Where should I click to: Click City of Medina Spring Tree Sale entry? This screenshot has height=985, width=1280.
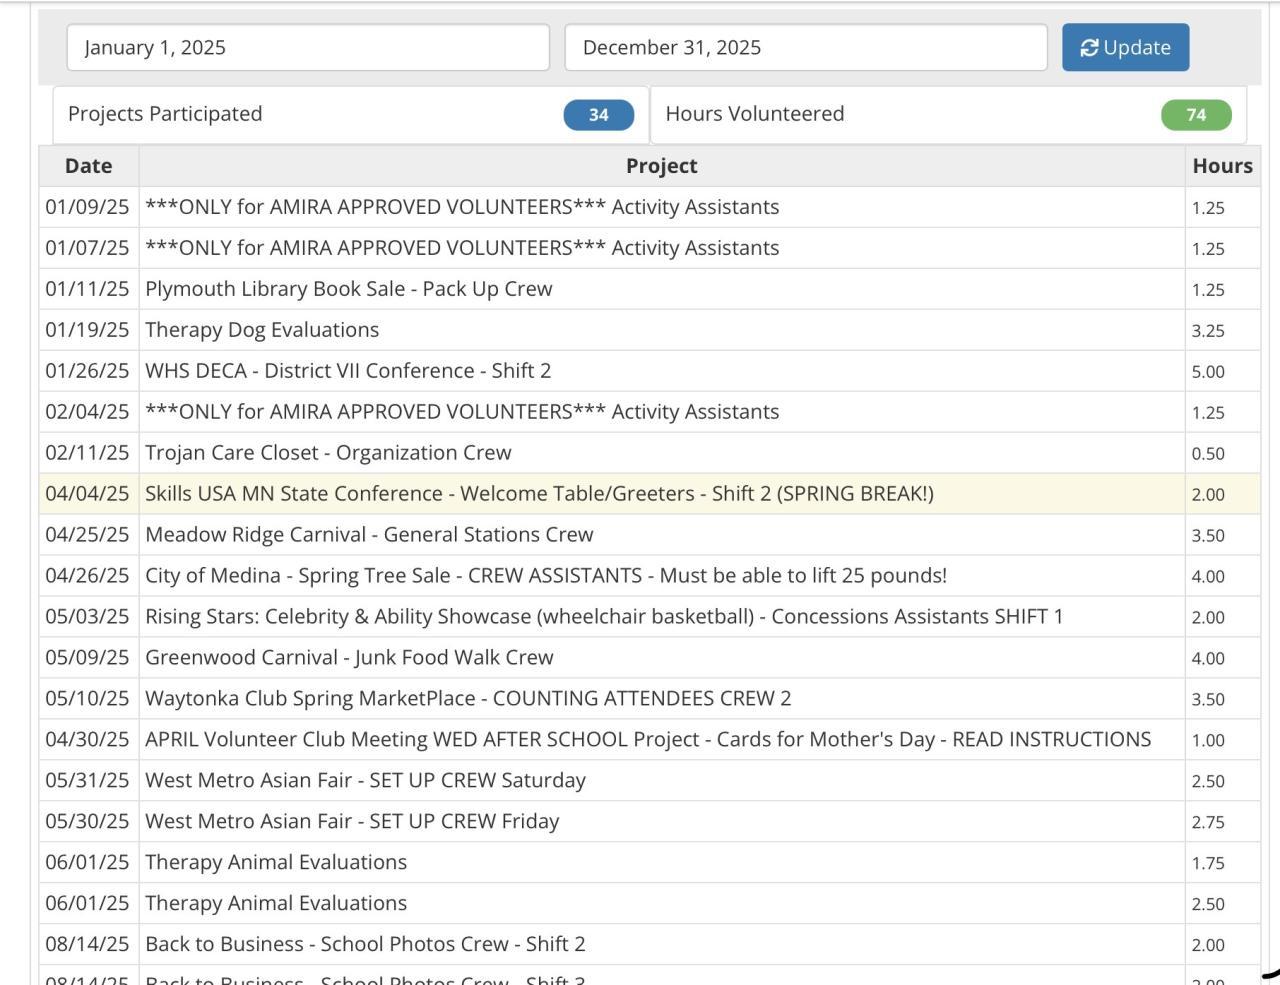click(x=545, y=576)
